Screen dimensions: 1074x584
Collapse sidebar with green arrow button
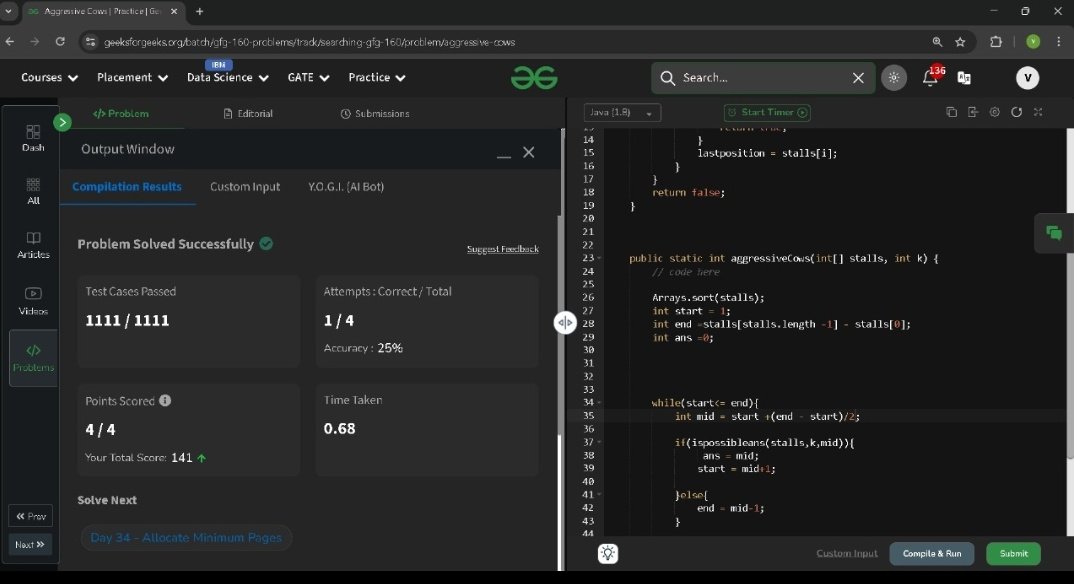point(62,123)
